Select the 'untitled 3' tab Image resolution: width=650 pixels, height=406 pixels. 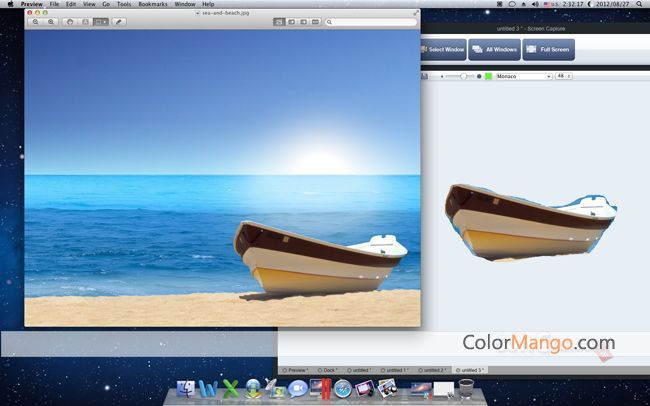coord(470,370)
